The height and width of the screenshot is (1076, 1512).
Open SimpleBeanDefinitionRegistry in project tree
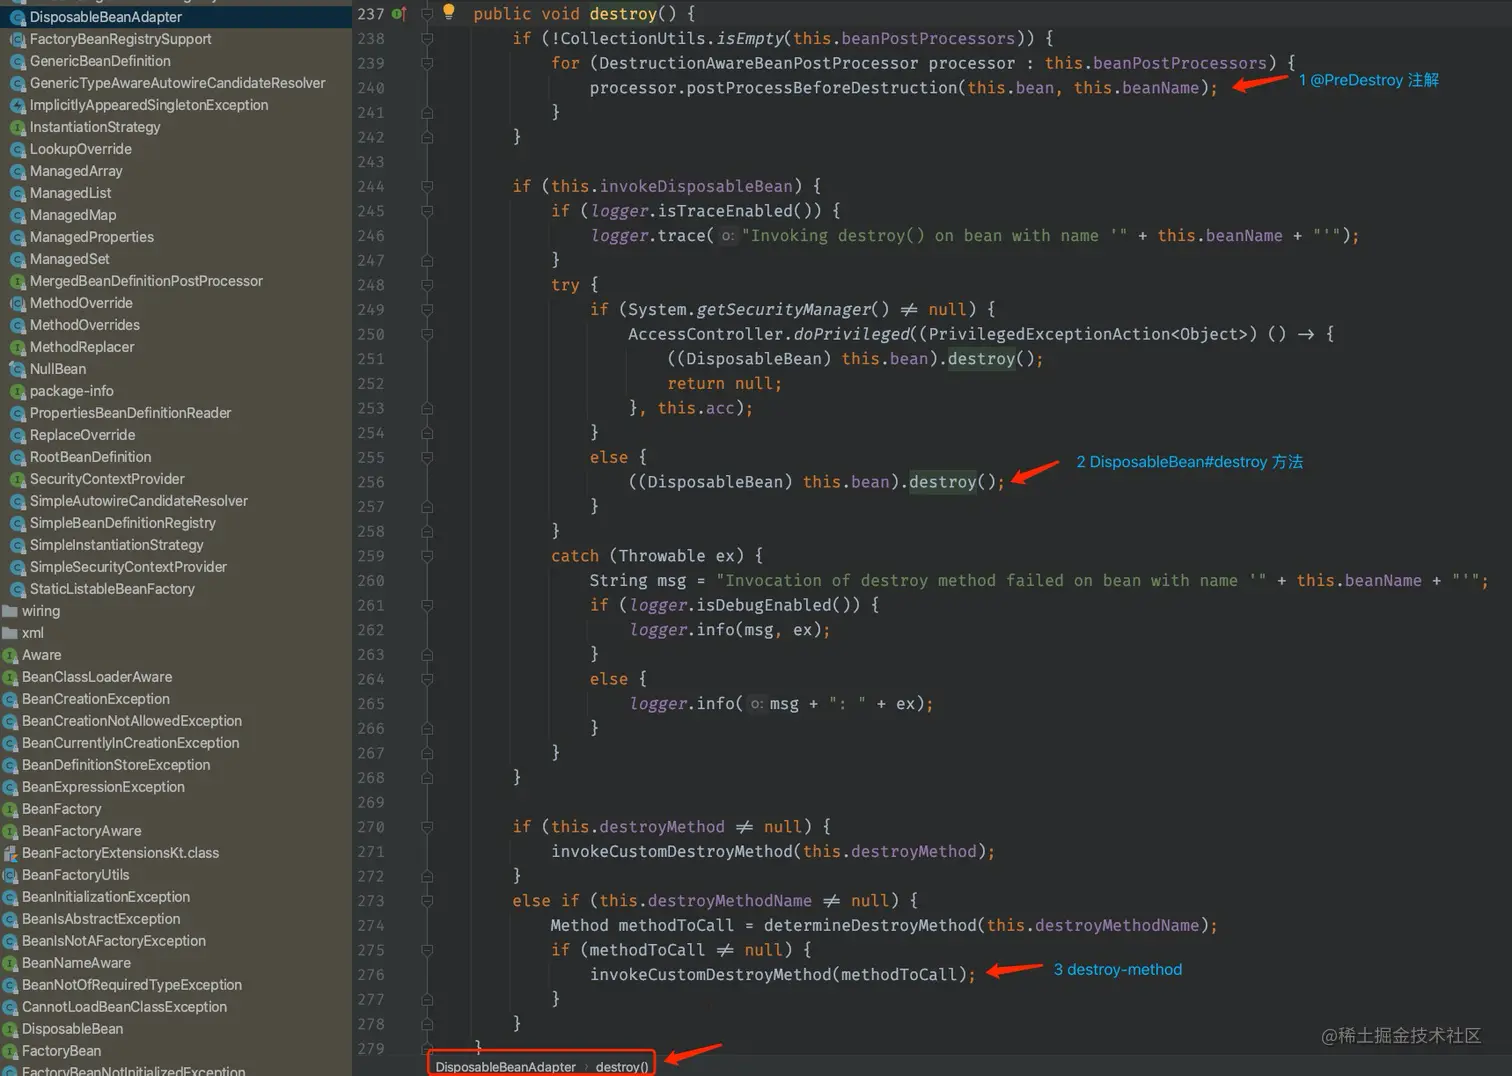pyautogui.click(x=123, y=523)
